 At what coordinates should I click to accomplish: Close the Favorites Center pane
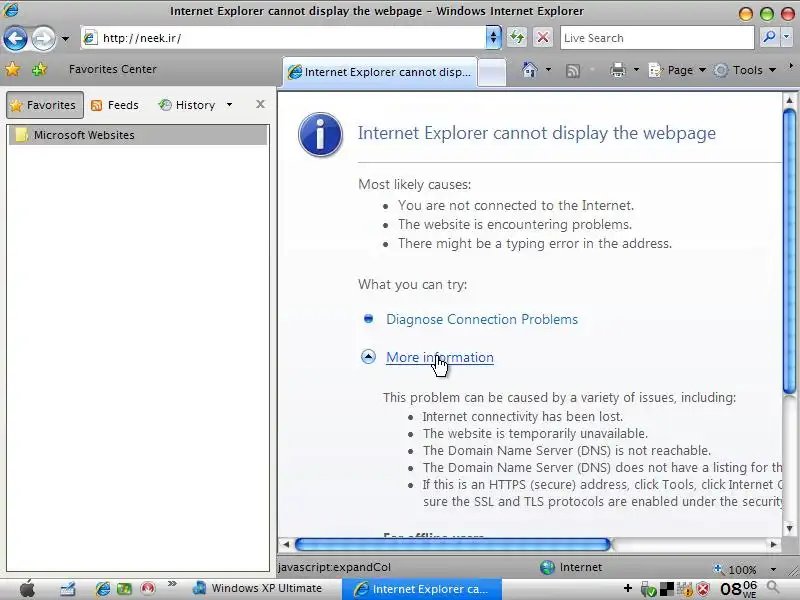pyautogui.click(x=260, y=104)
